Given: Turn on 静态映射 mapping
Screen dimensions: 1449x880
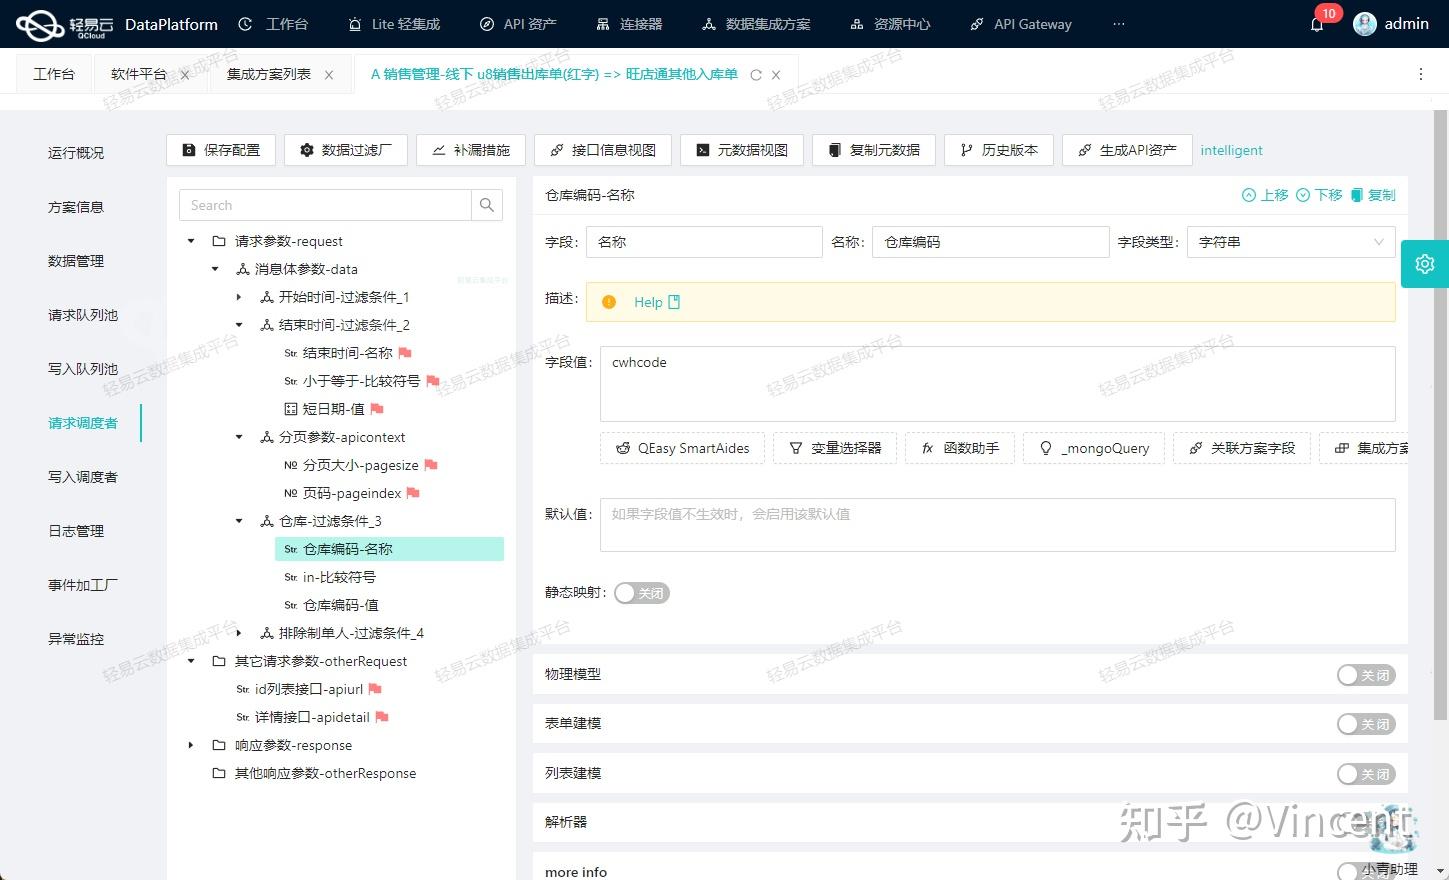Looking at the screenshot, I should (x=641, y=592).
